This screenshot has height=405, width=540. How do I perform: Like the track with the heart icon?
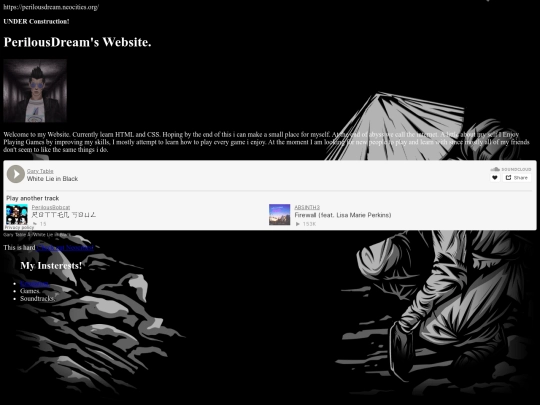495,178
